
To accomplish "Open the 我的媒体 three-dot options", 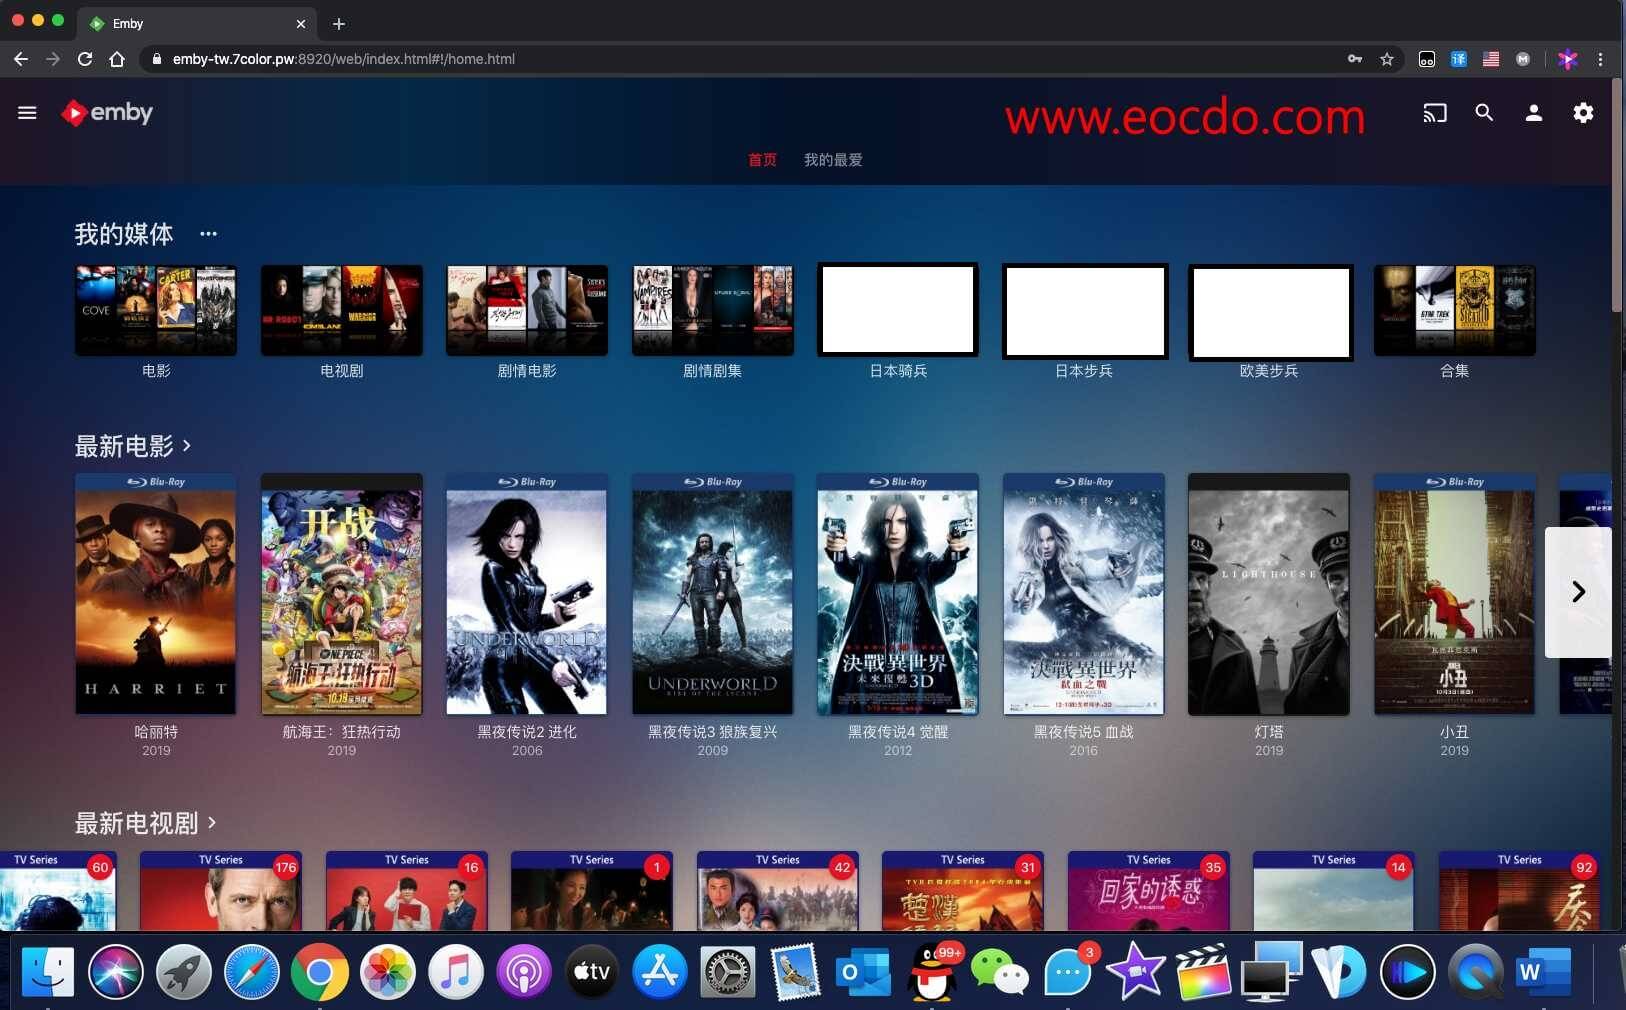I will pyautogui.click(x=208, y=234).
